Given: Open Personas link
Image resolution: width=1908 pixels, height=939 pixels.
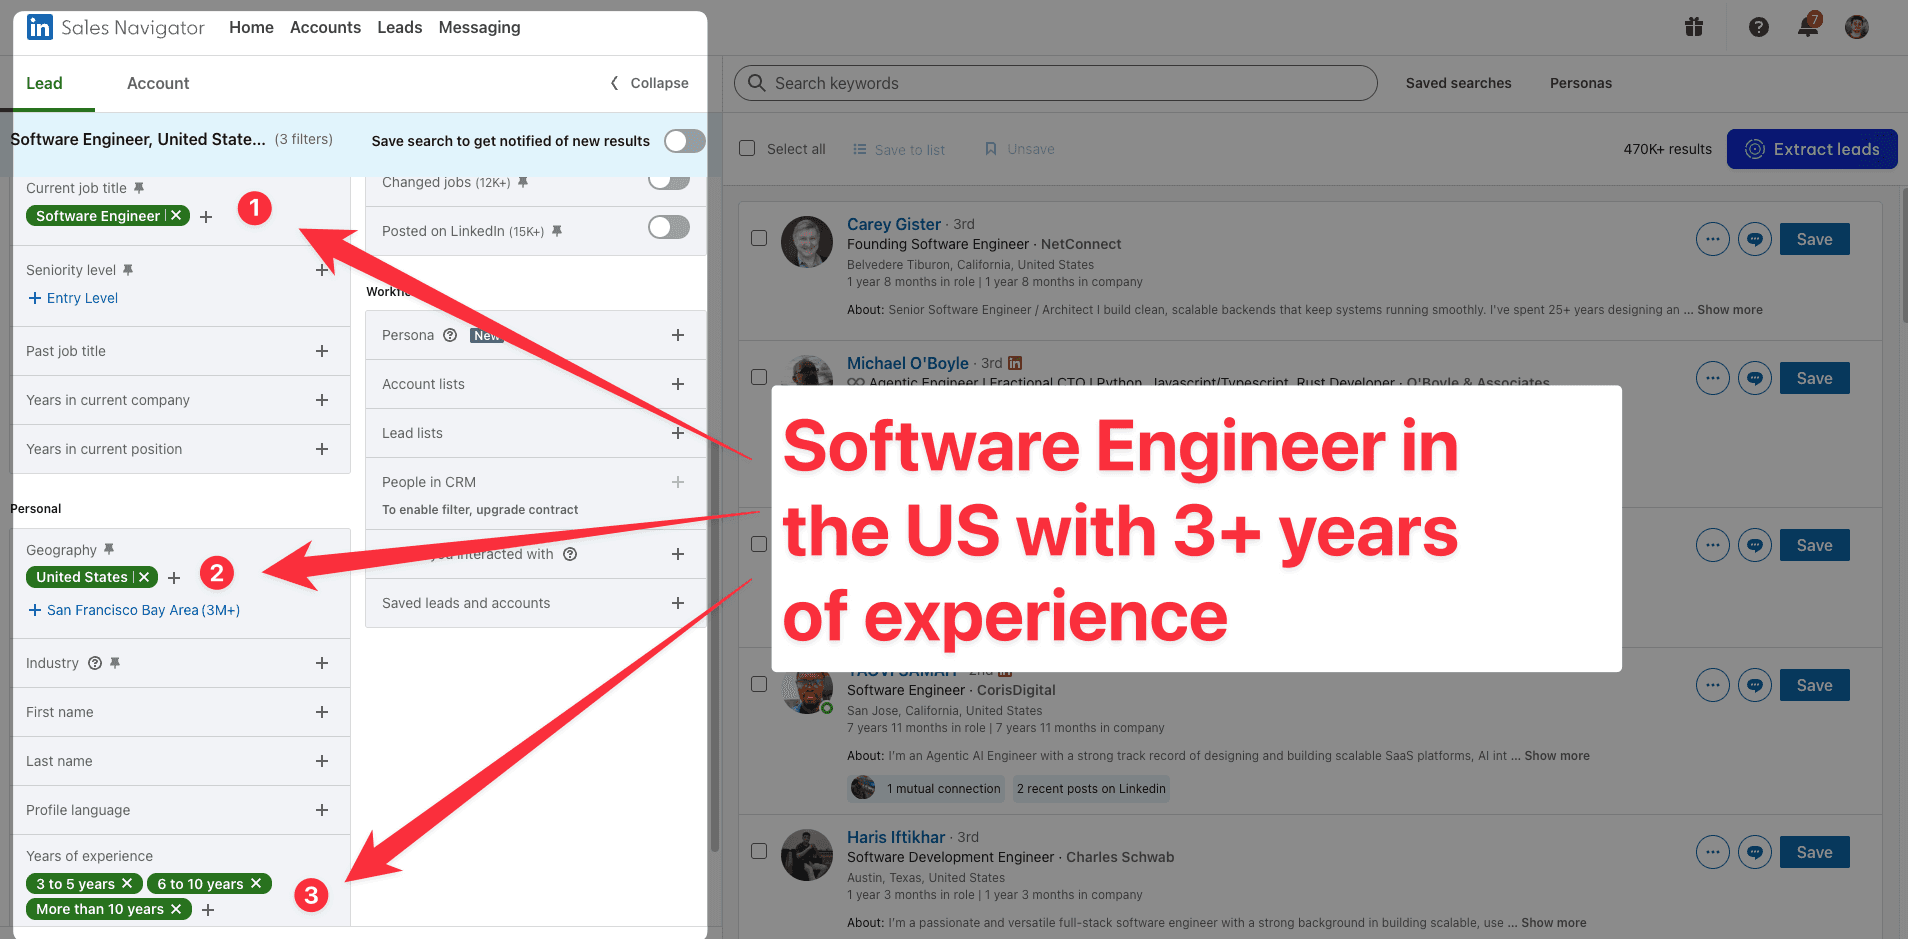Looking at the screenshot, I should [1580, 83].
